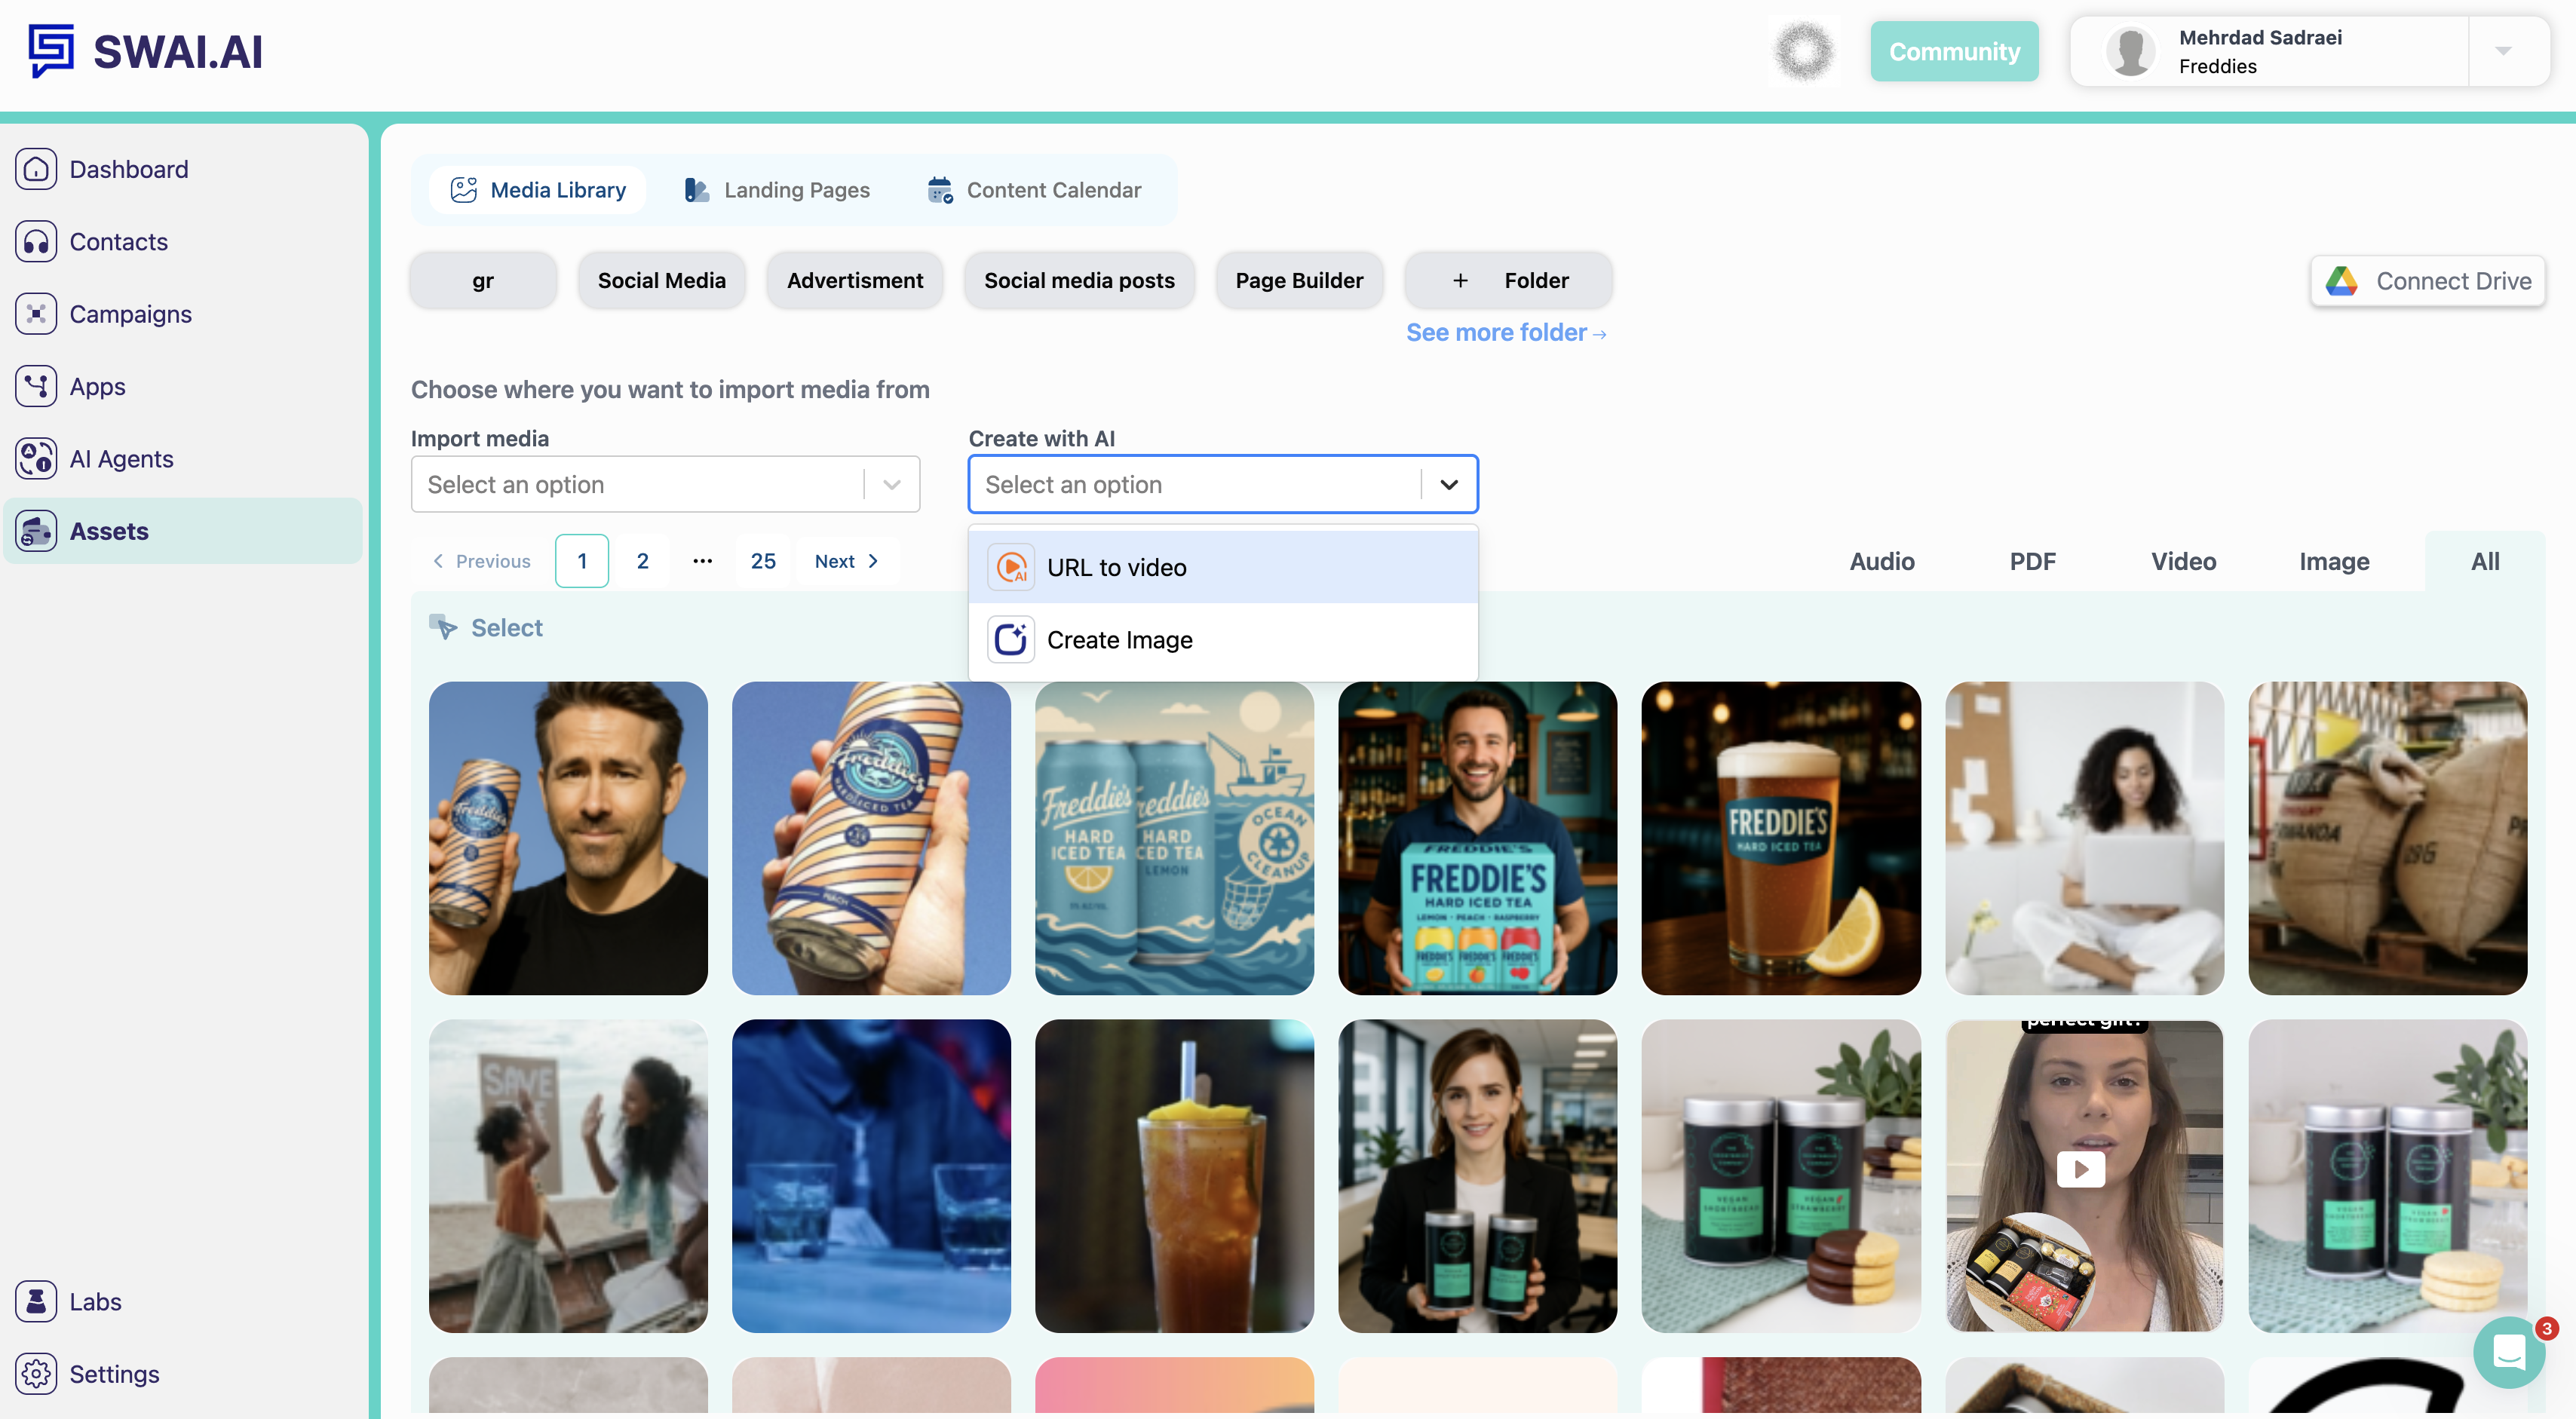Viewport: 2576px width, 1419px height.
Task: Go to the Previous page
Action: tap(481, 561)
